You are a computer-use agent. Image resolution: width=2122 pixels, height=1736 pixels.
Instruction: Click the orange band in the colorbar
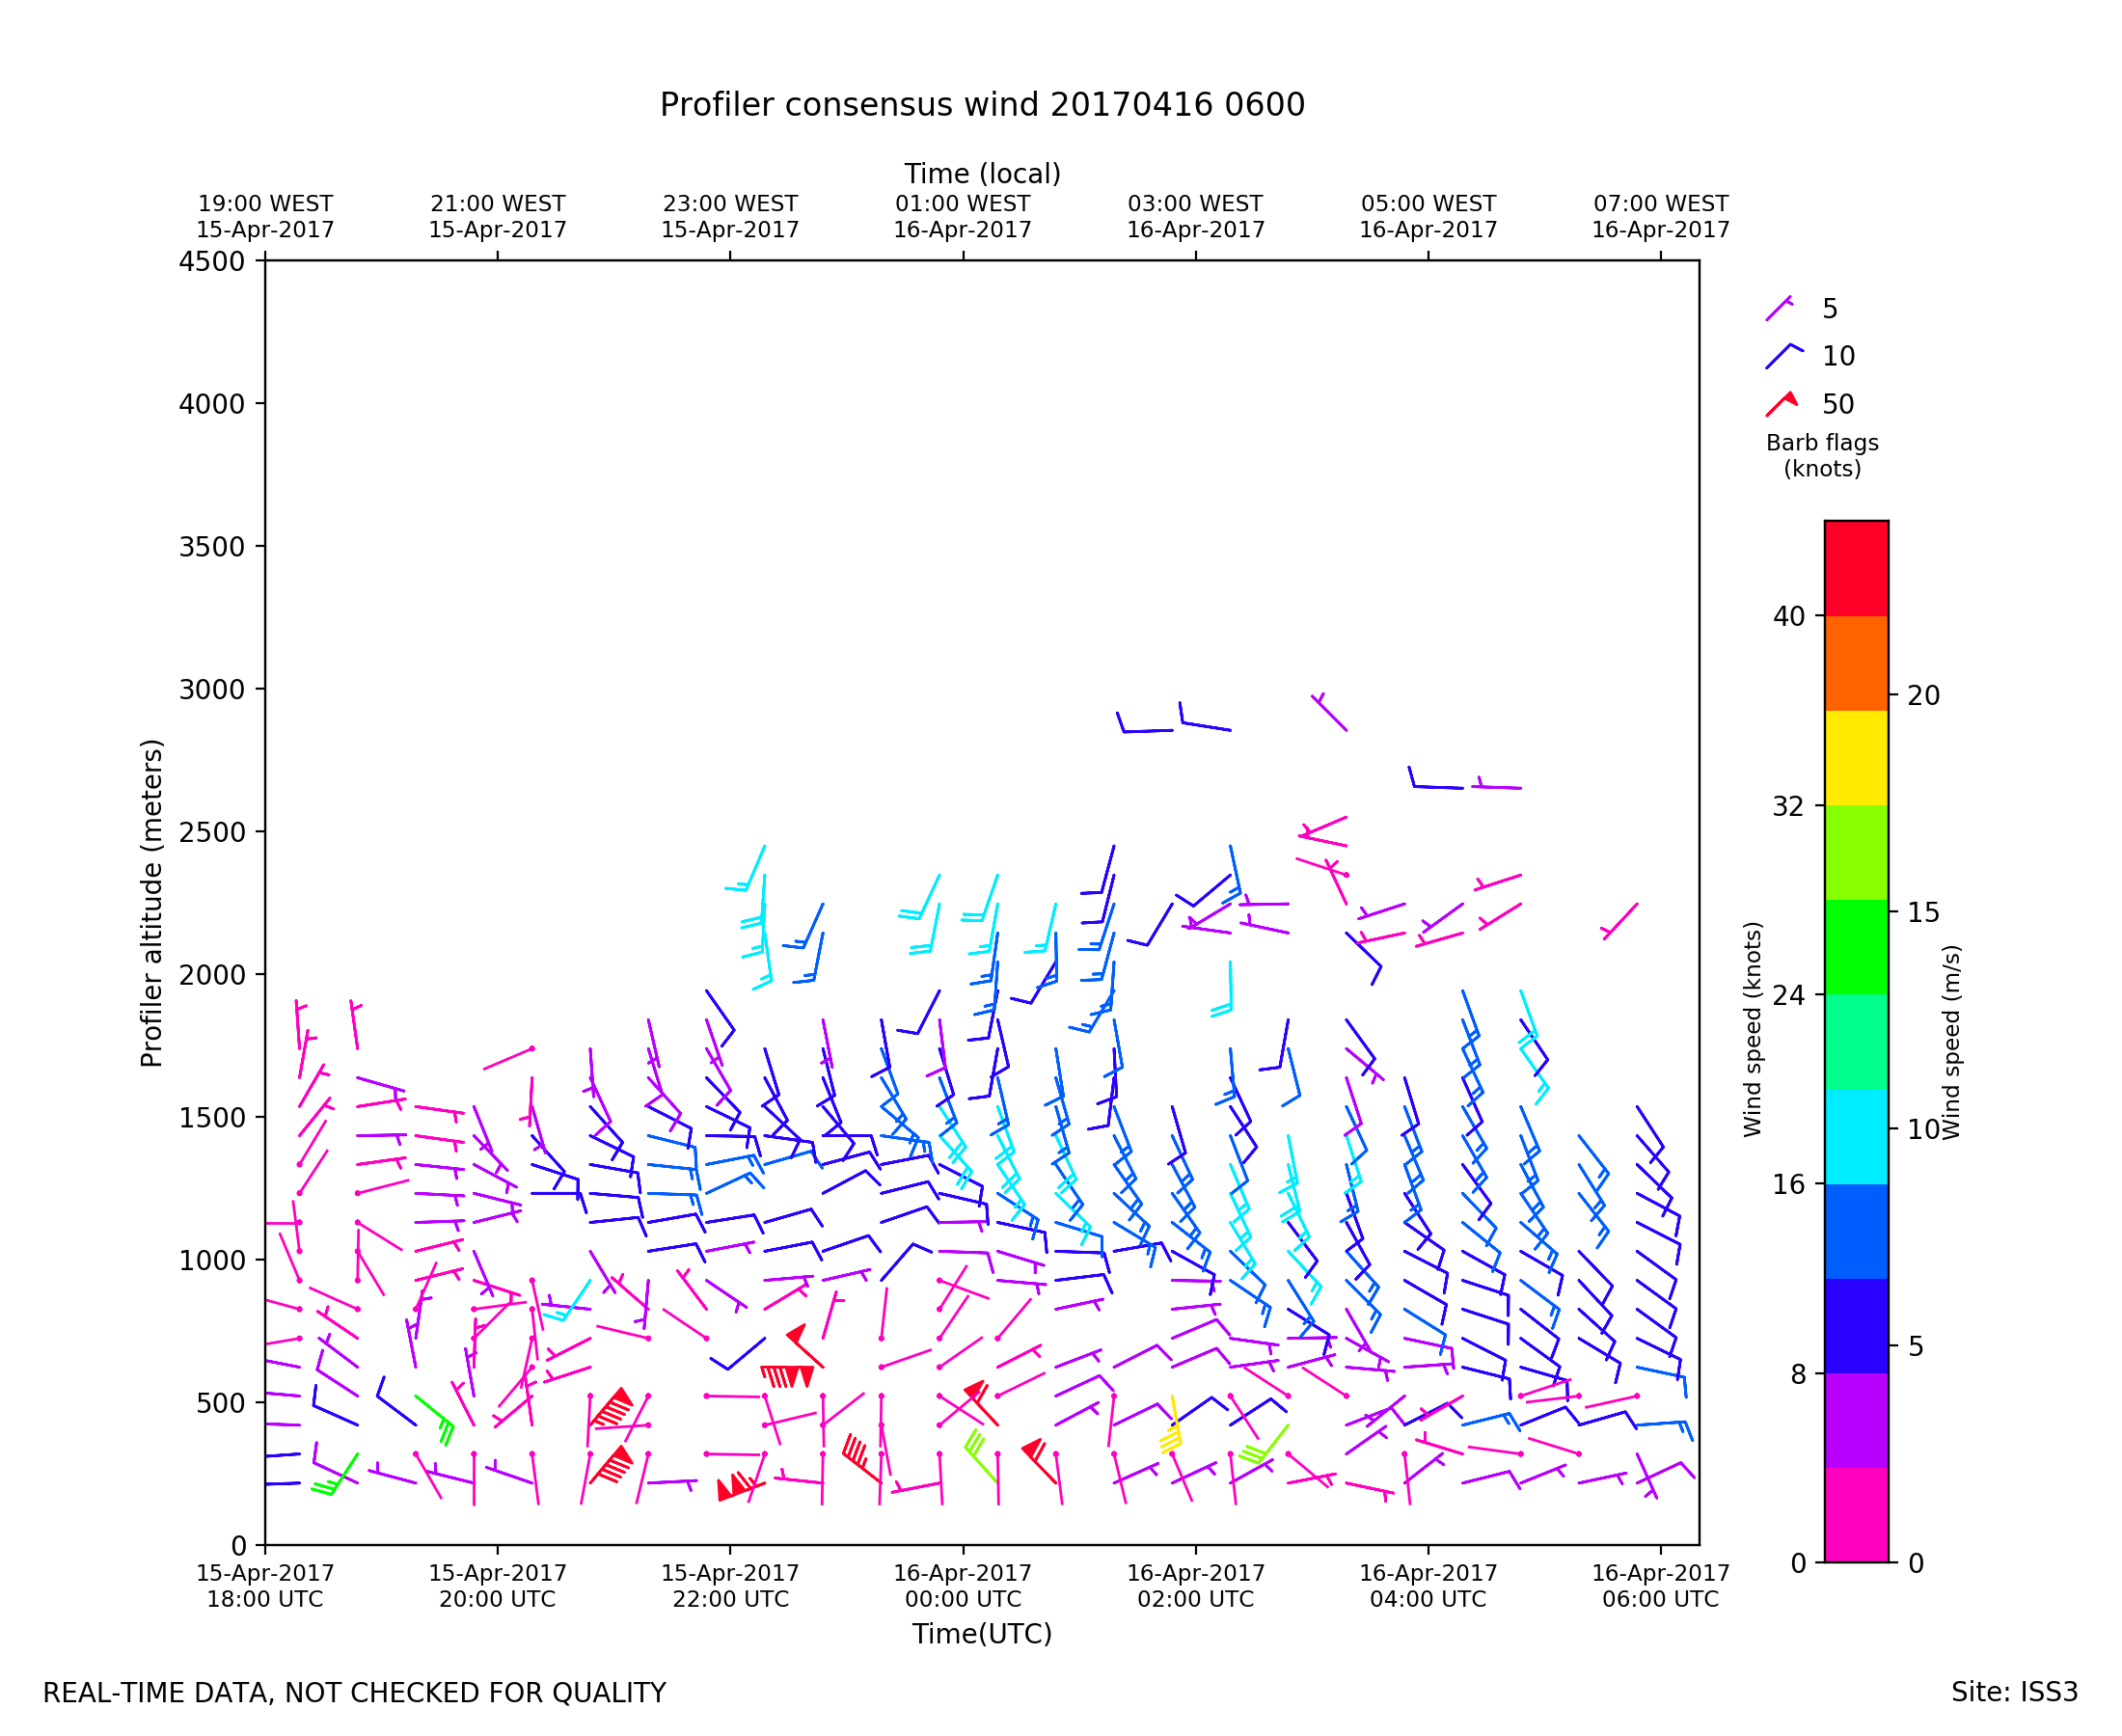[1856, 663]
